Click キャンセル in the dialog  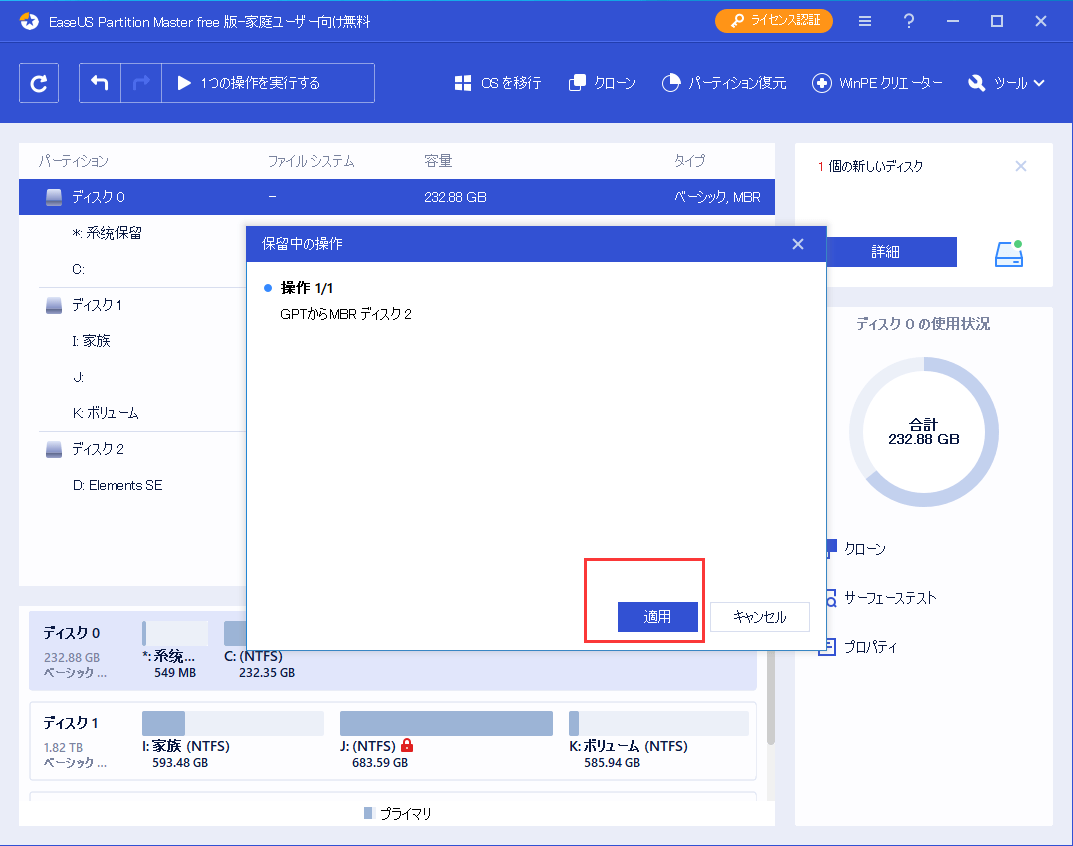[760, 617]
